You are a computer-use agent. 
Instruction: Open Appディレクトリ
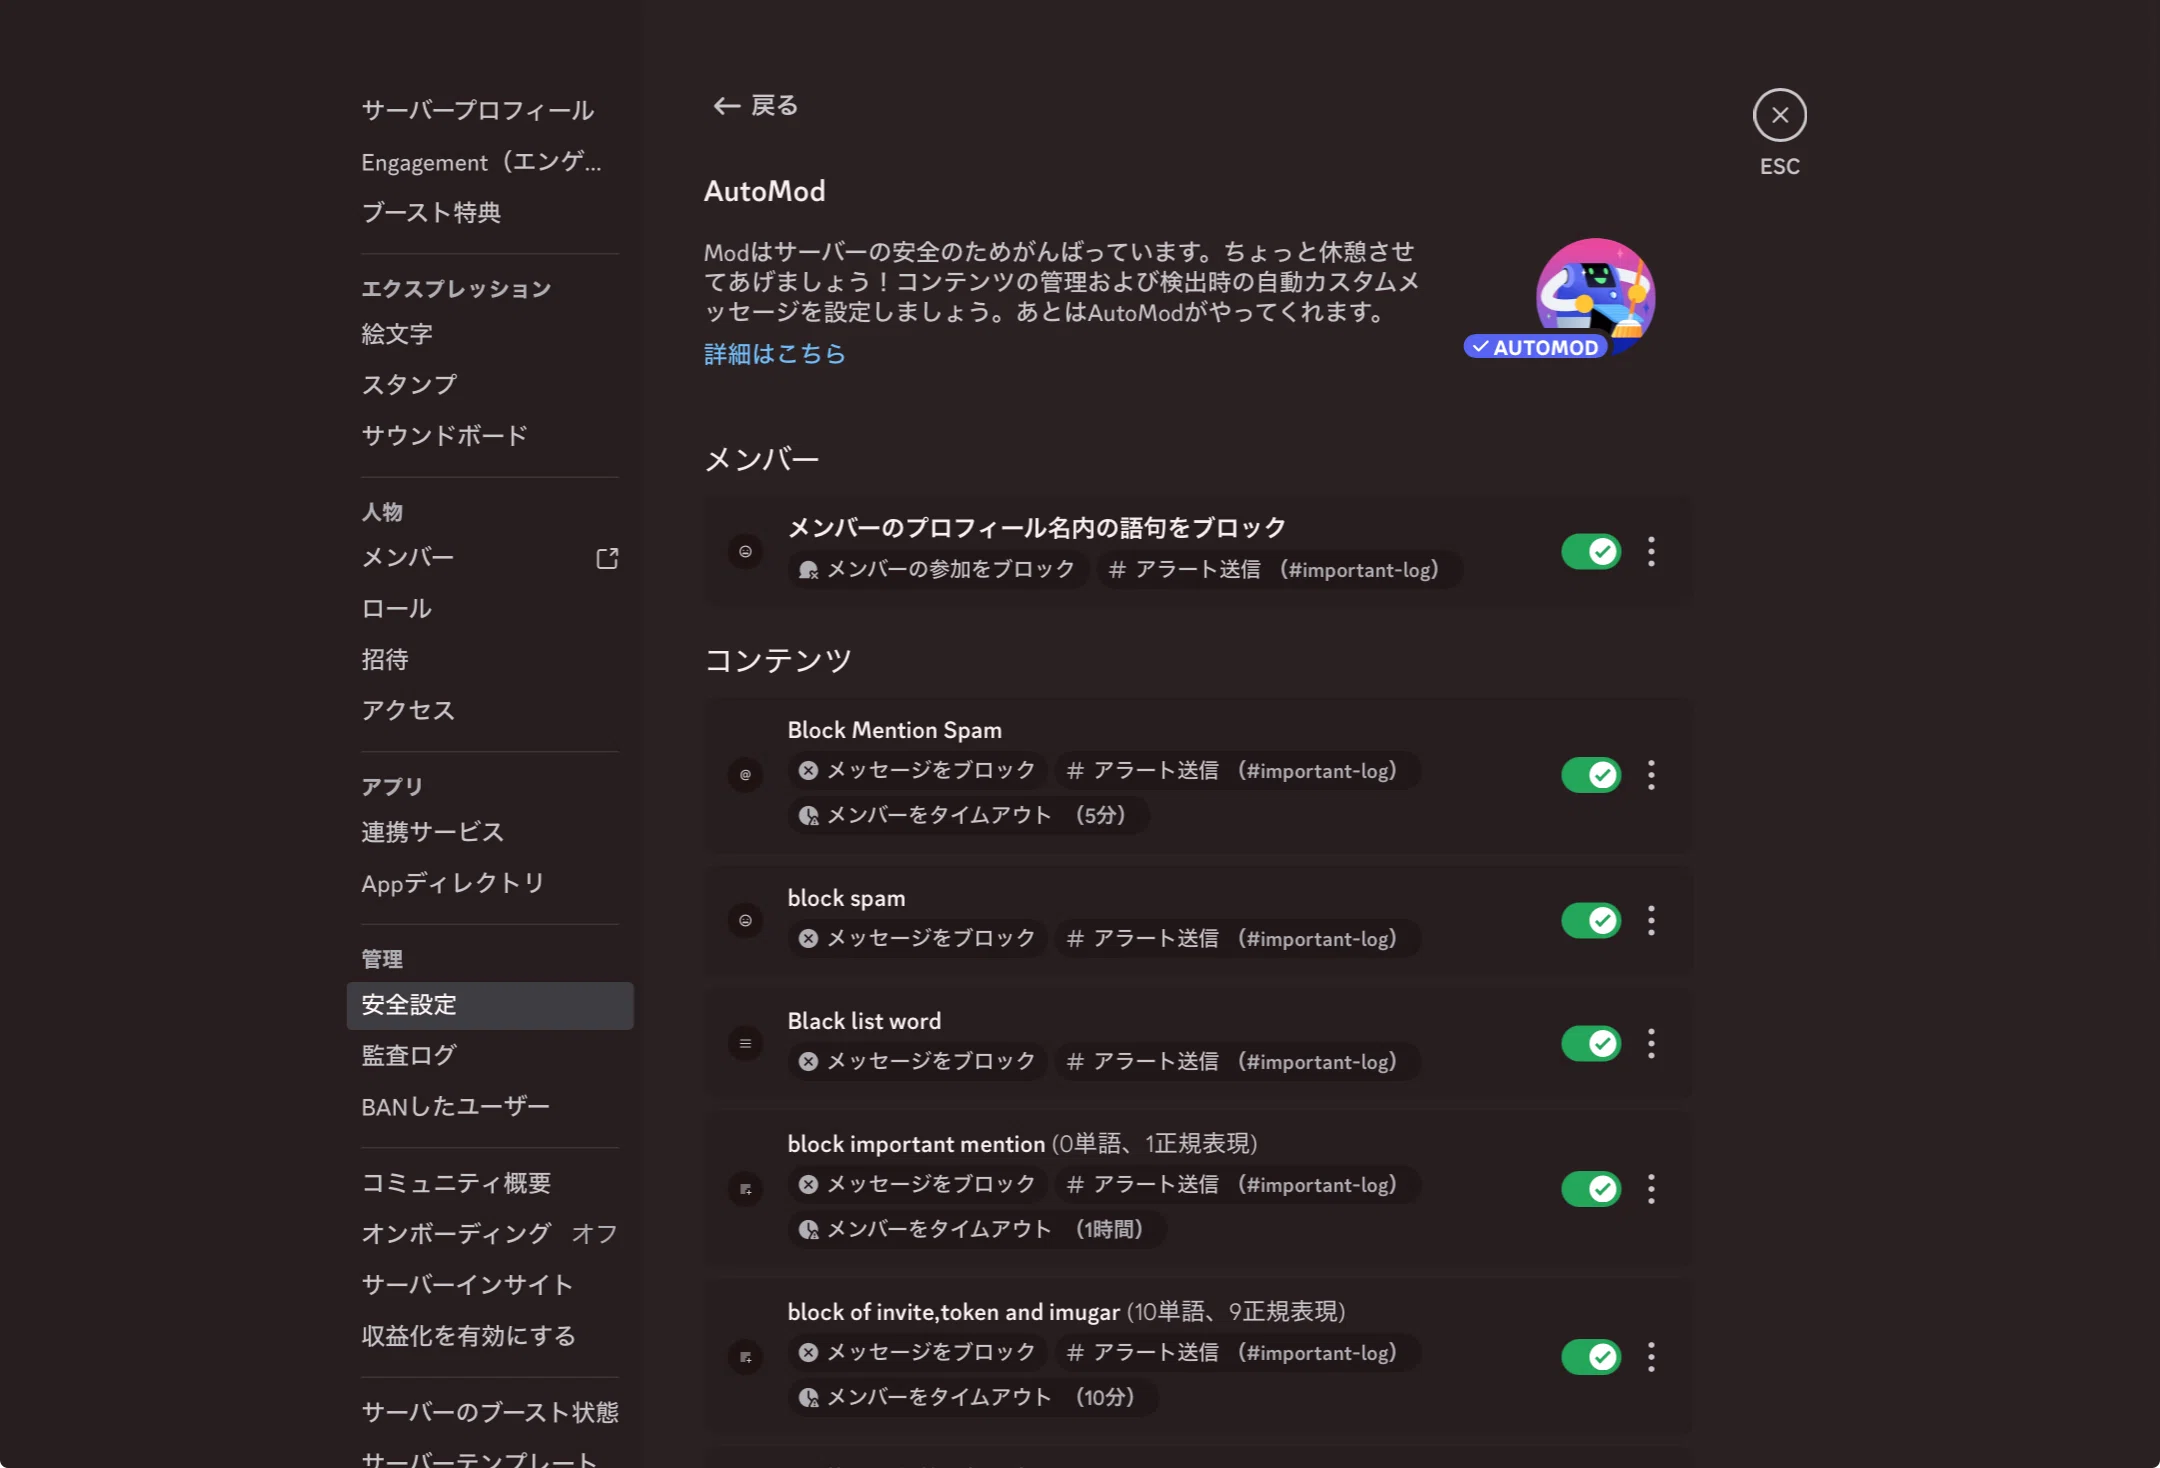coord(490,883)
